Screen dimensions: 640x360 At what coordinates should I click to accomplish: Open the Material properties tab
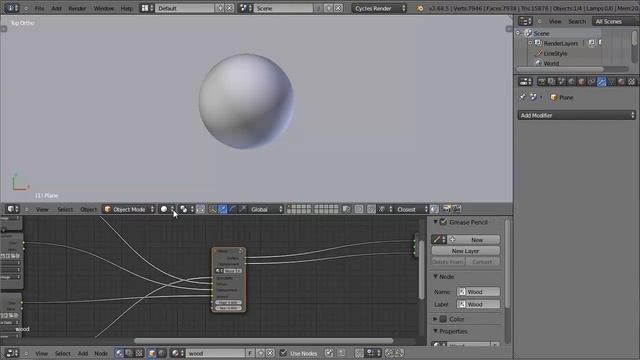621,82
